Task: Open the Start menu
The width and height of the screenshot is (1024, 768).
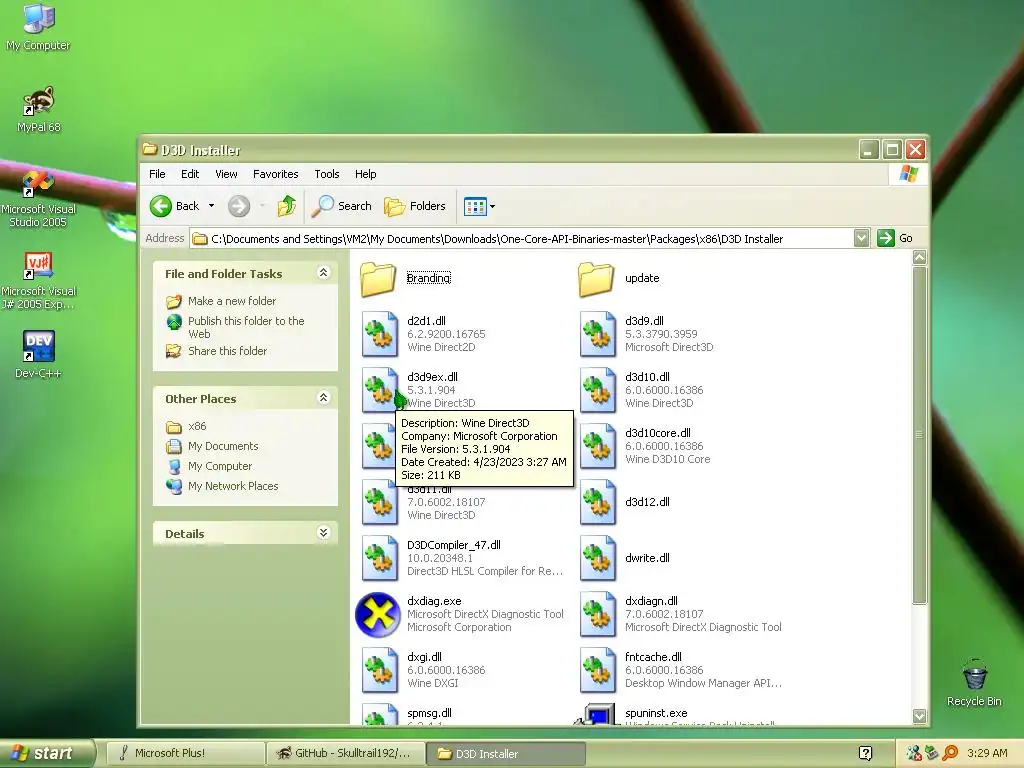Action: pos(46,754)
